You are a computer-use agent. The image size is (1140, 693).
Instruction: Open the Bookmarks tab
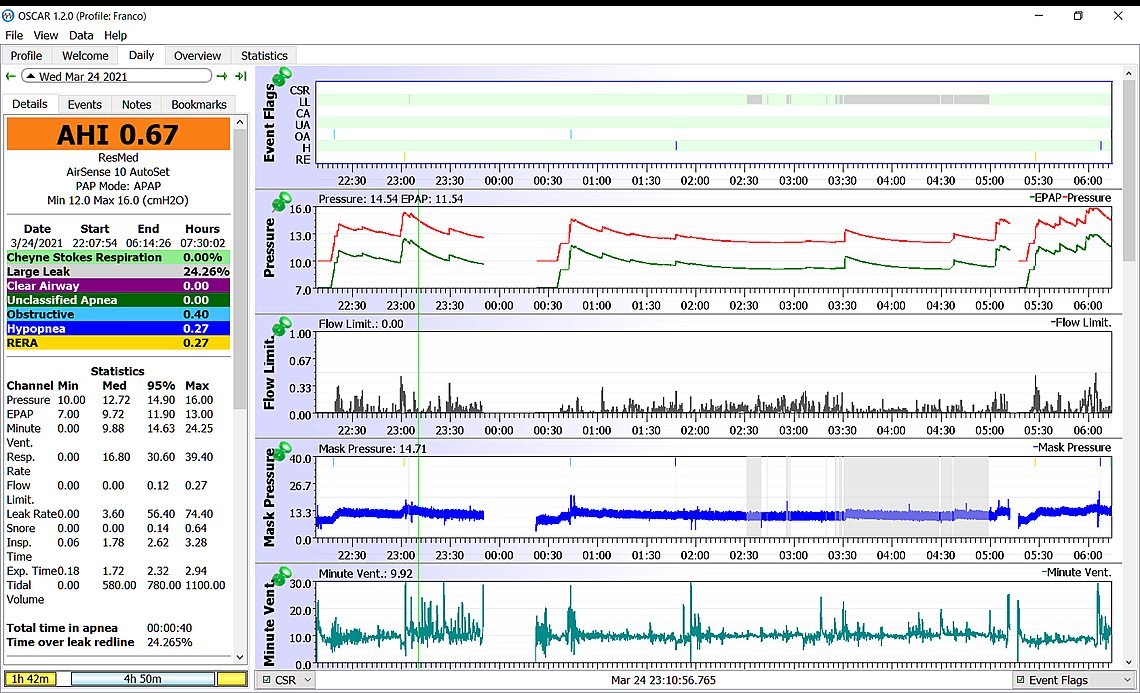198,104
